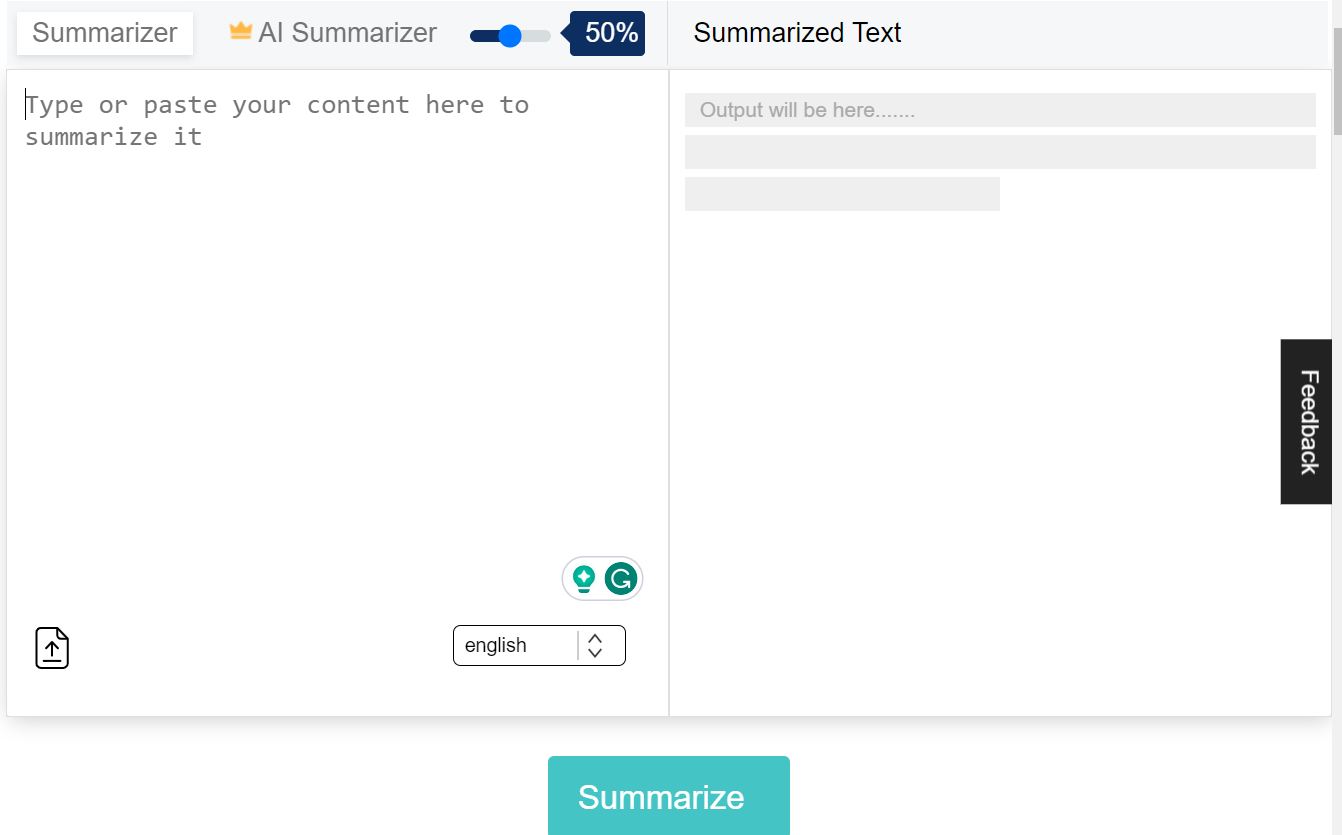
Task: Select the upload document icon near bottom left
Action: [x=51, y=647]
